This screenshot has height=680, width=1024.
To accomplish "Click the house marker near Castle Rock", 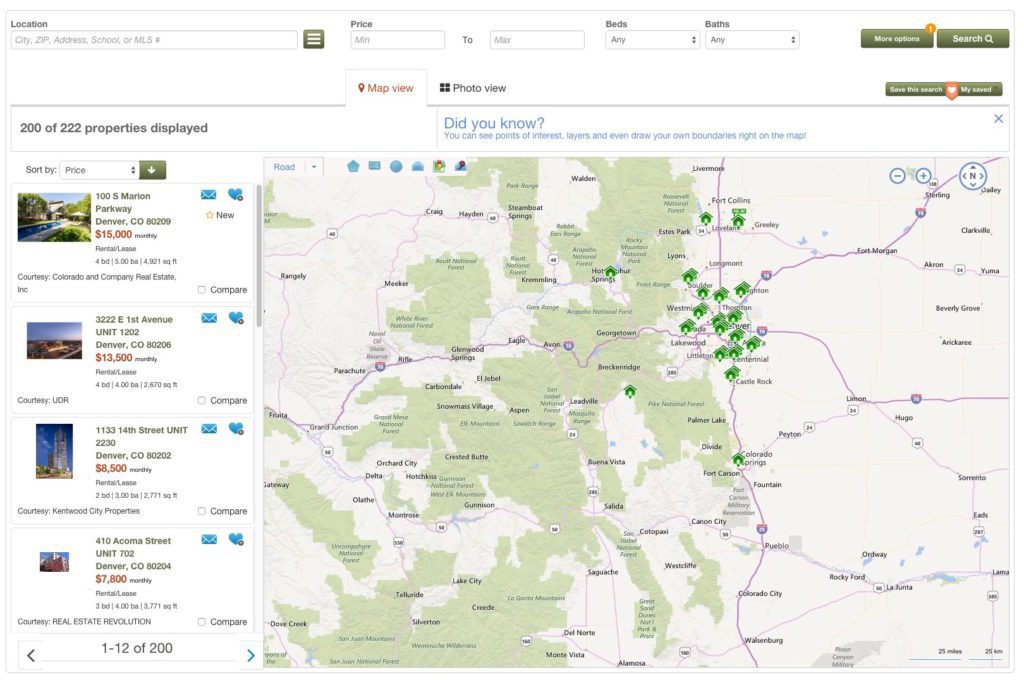I will coord(731,373).
